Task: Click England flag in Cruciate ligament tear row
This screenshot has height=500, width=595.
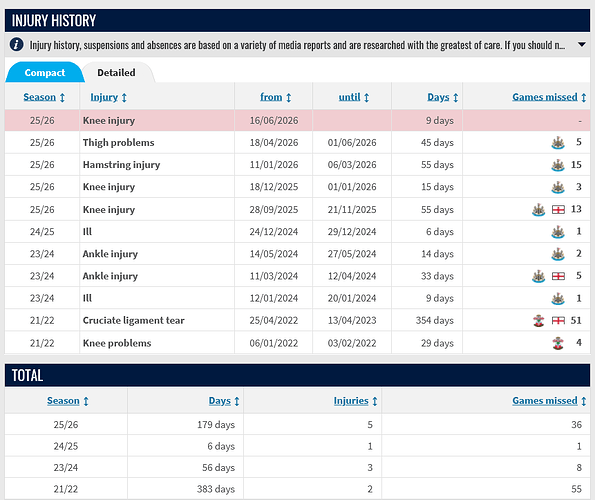Action: point(558,321)
